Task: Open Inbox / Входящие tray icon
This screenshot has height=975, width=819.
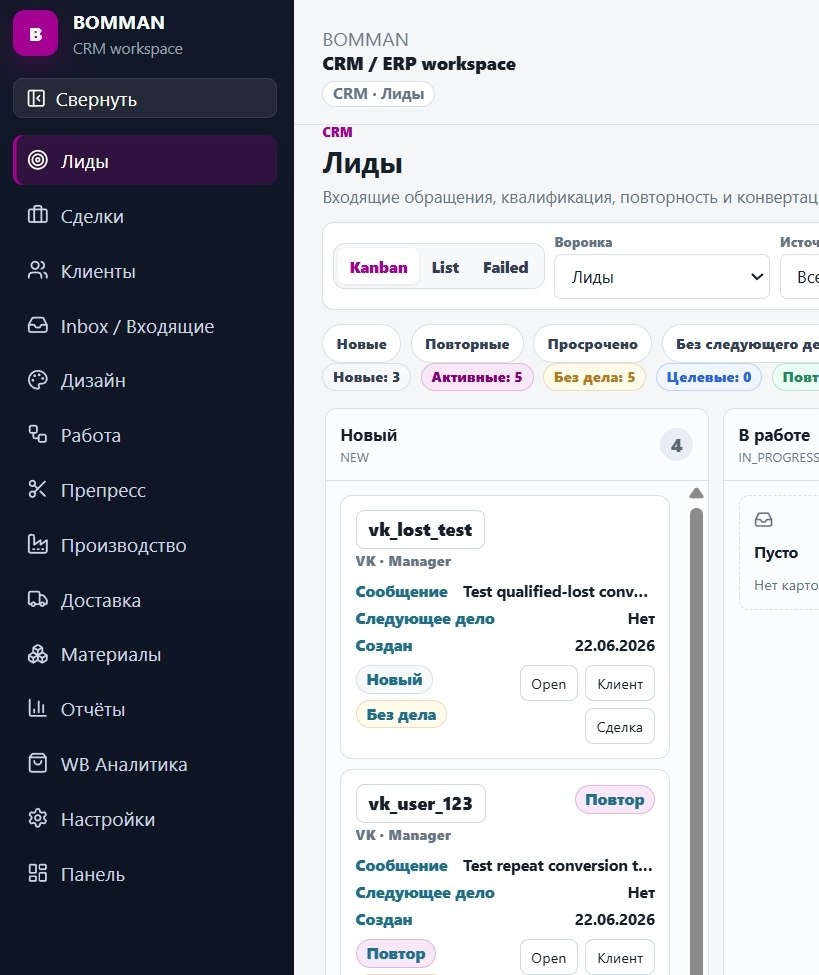Action: 37,325
